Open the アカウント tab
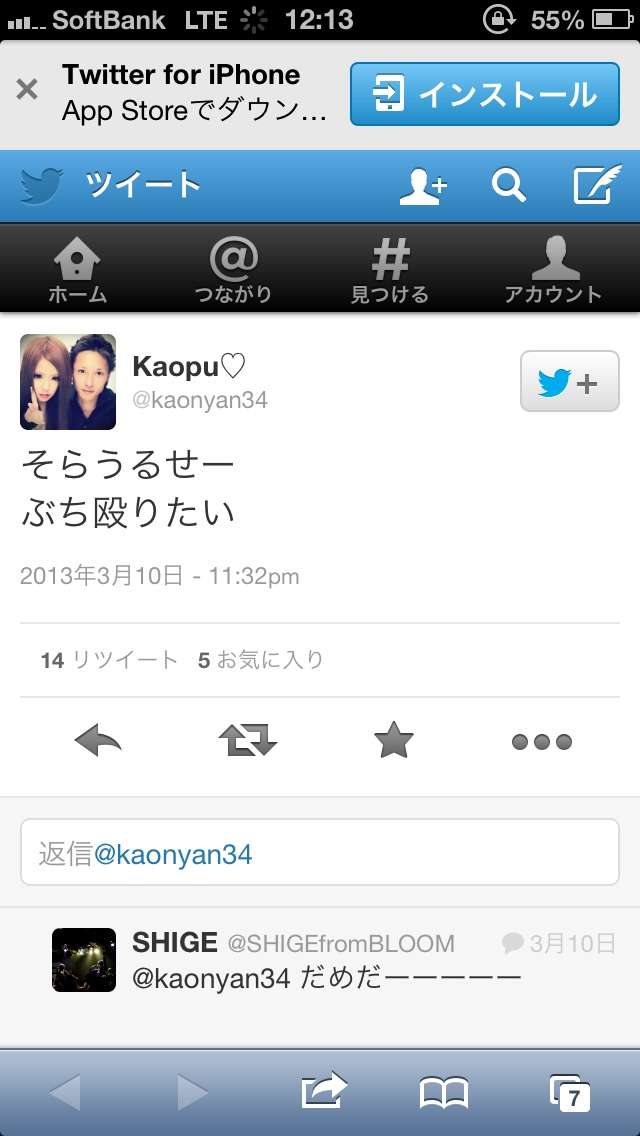Screen dimensions: 640x1136 coord(554,271)
